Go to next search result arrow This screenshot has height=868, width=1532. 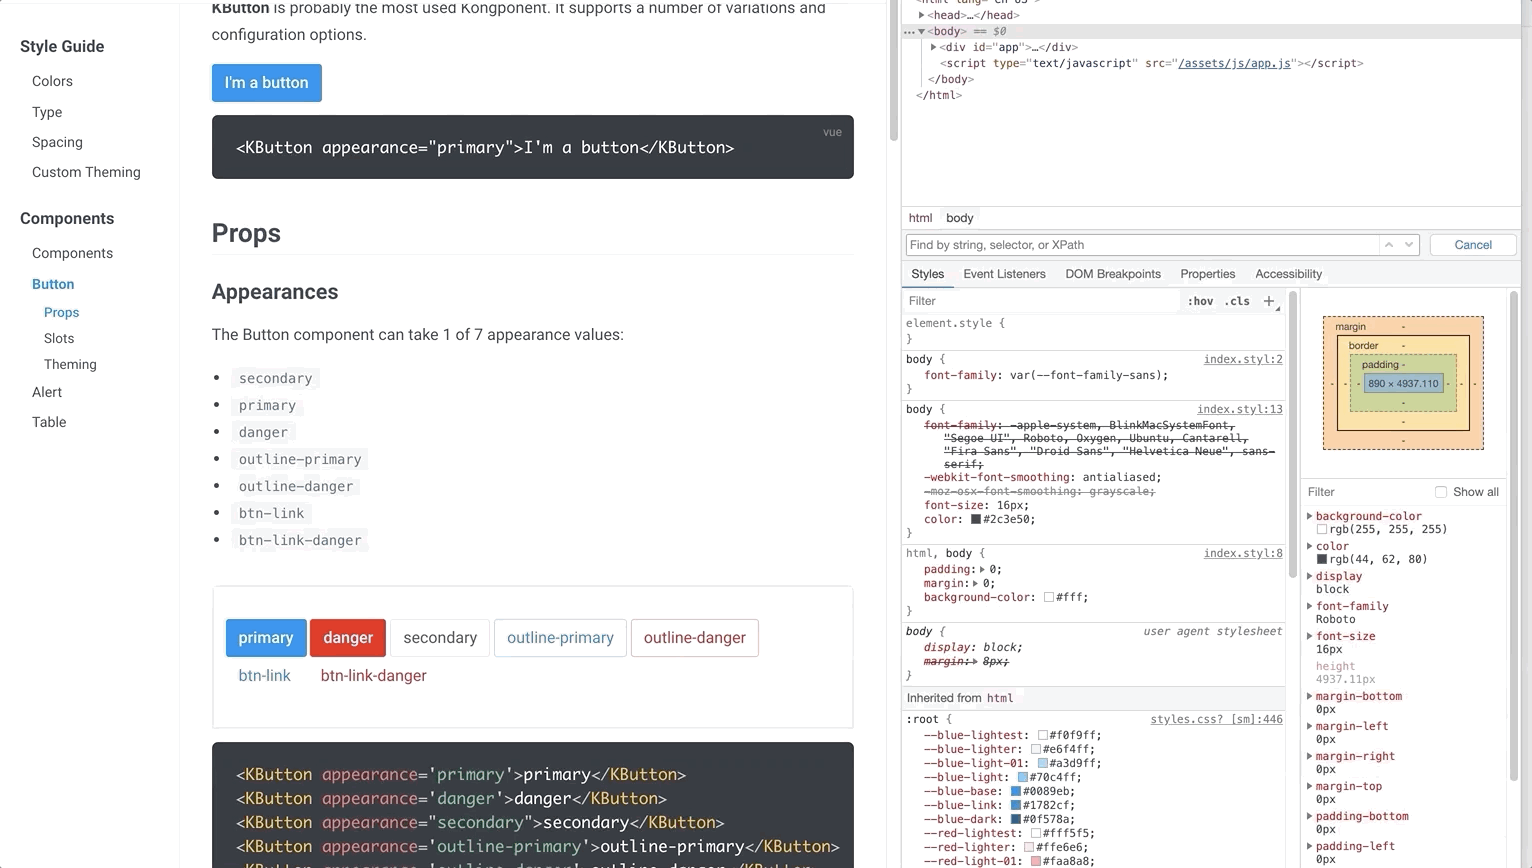click(1409, 245)
